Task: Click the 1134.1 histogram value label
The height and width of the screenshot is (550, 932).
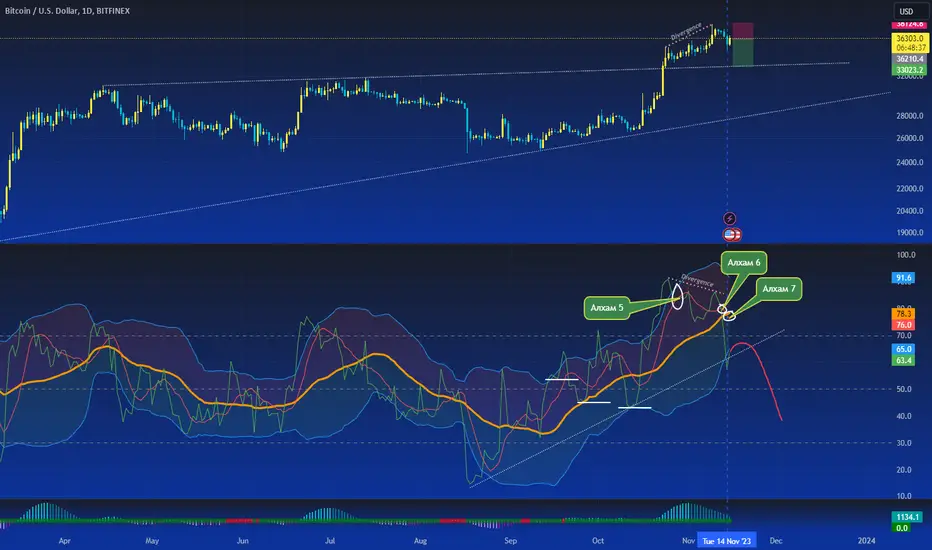Action: (907, 517)
